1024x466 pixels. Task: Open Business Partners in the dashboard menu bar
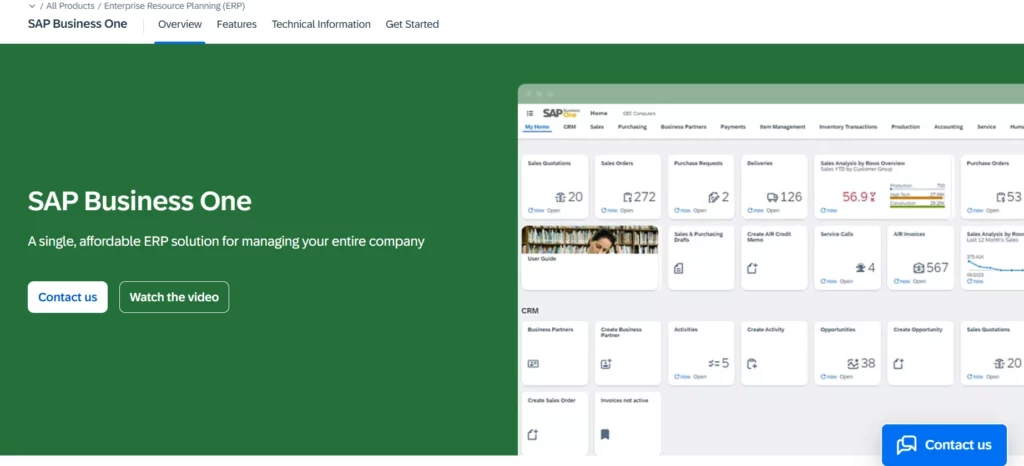coord(684,127)
